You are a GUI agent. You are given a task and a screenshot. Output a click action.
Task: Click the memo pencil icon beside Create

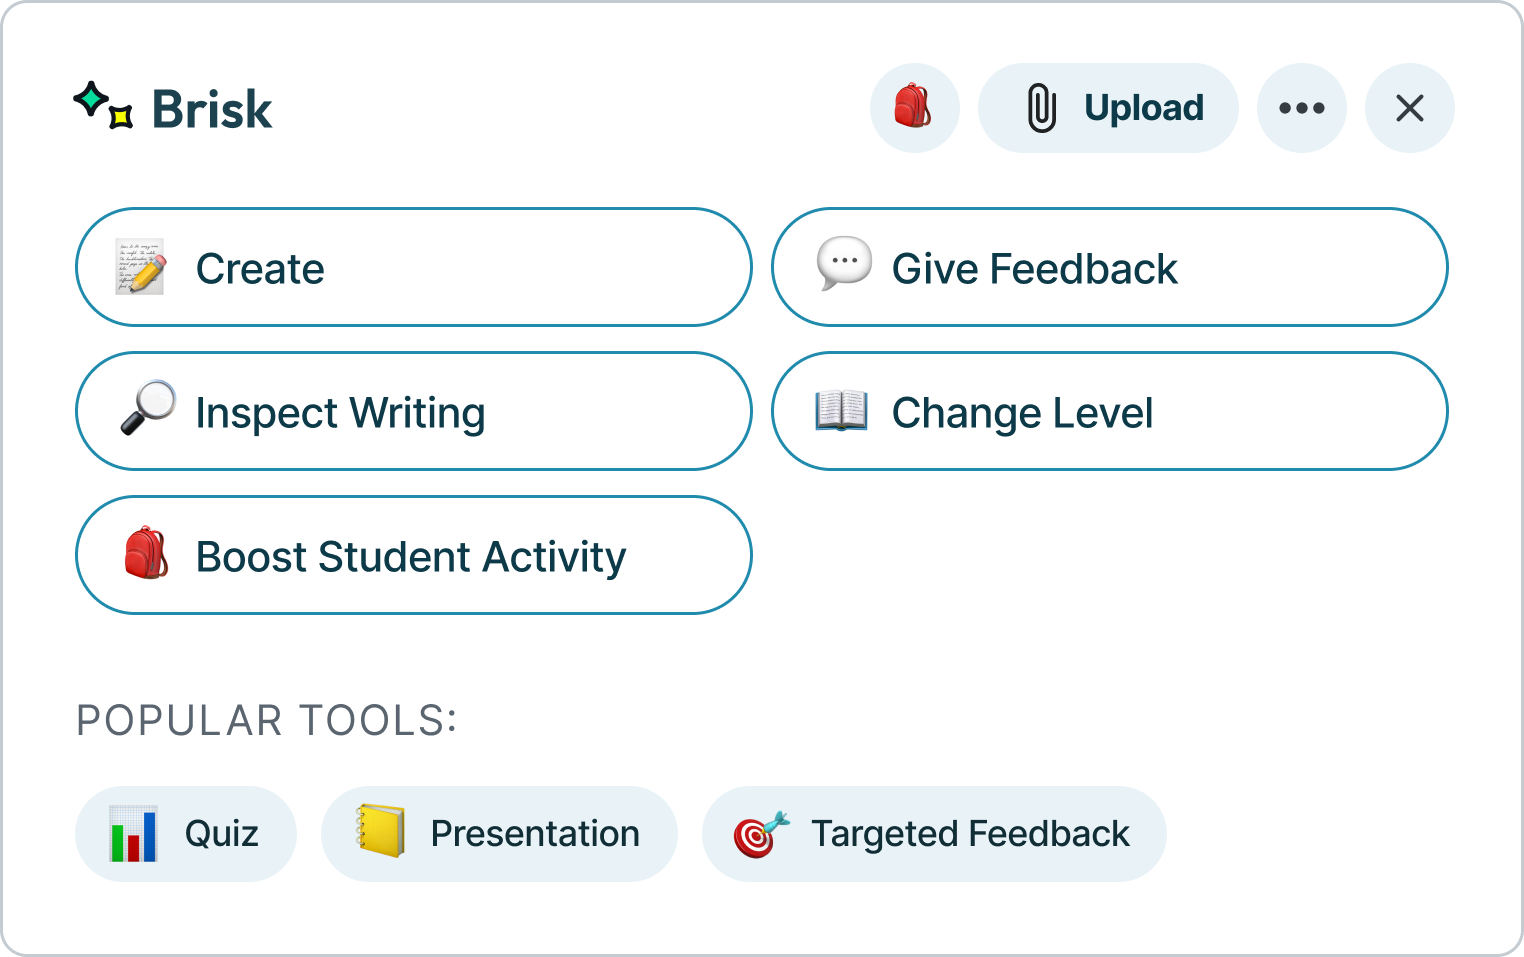(x=140, y=267)
